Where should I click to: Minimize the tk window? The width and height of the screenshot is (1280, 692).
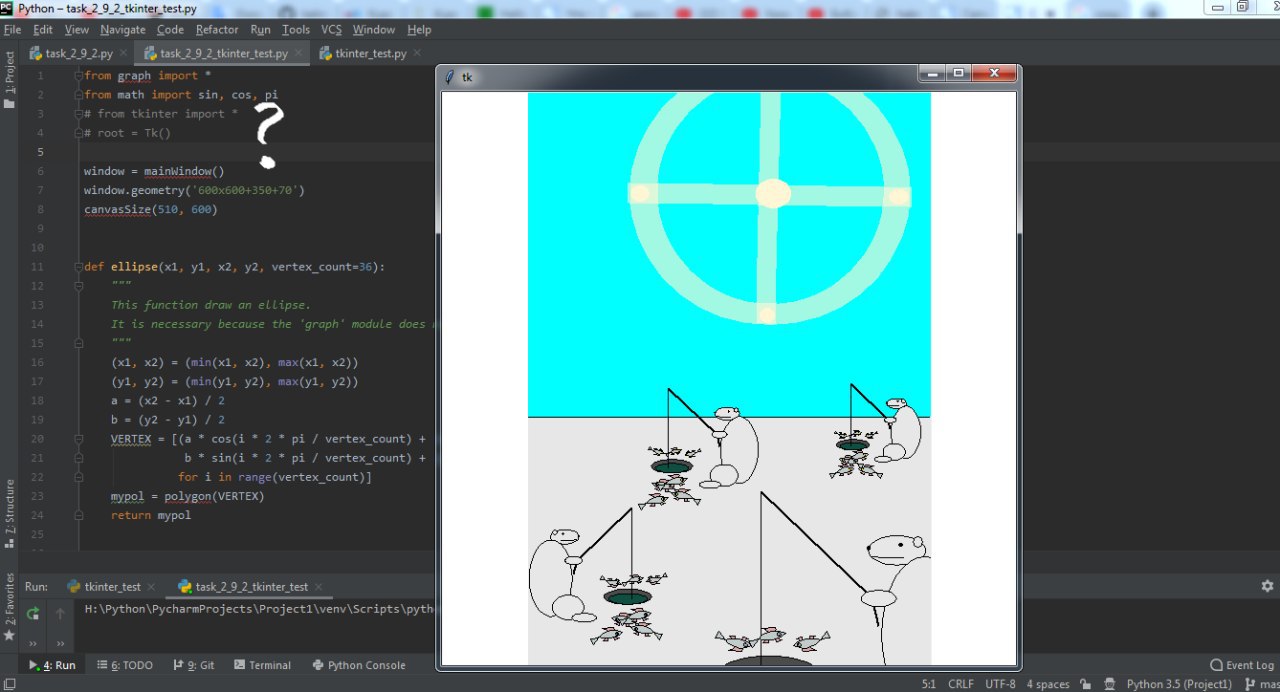click(933, 74)
